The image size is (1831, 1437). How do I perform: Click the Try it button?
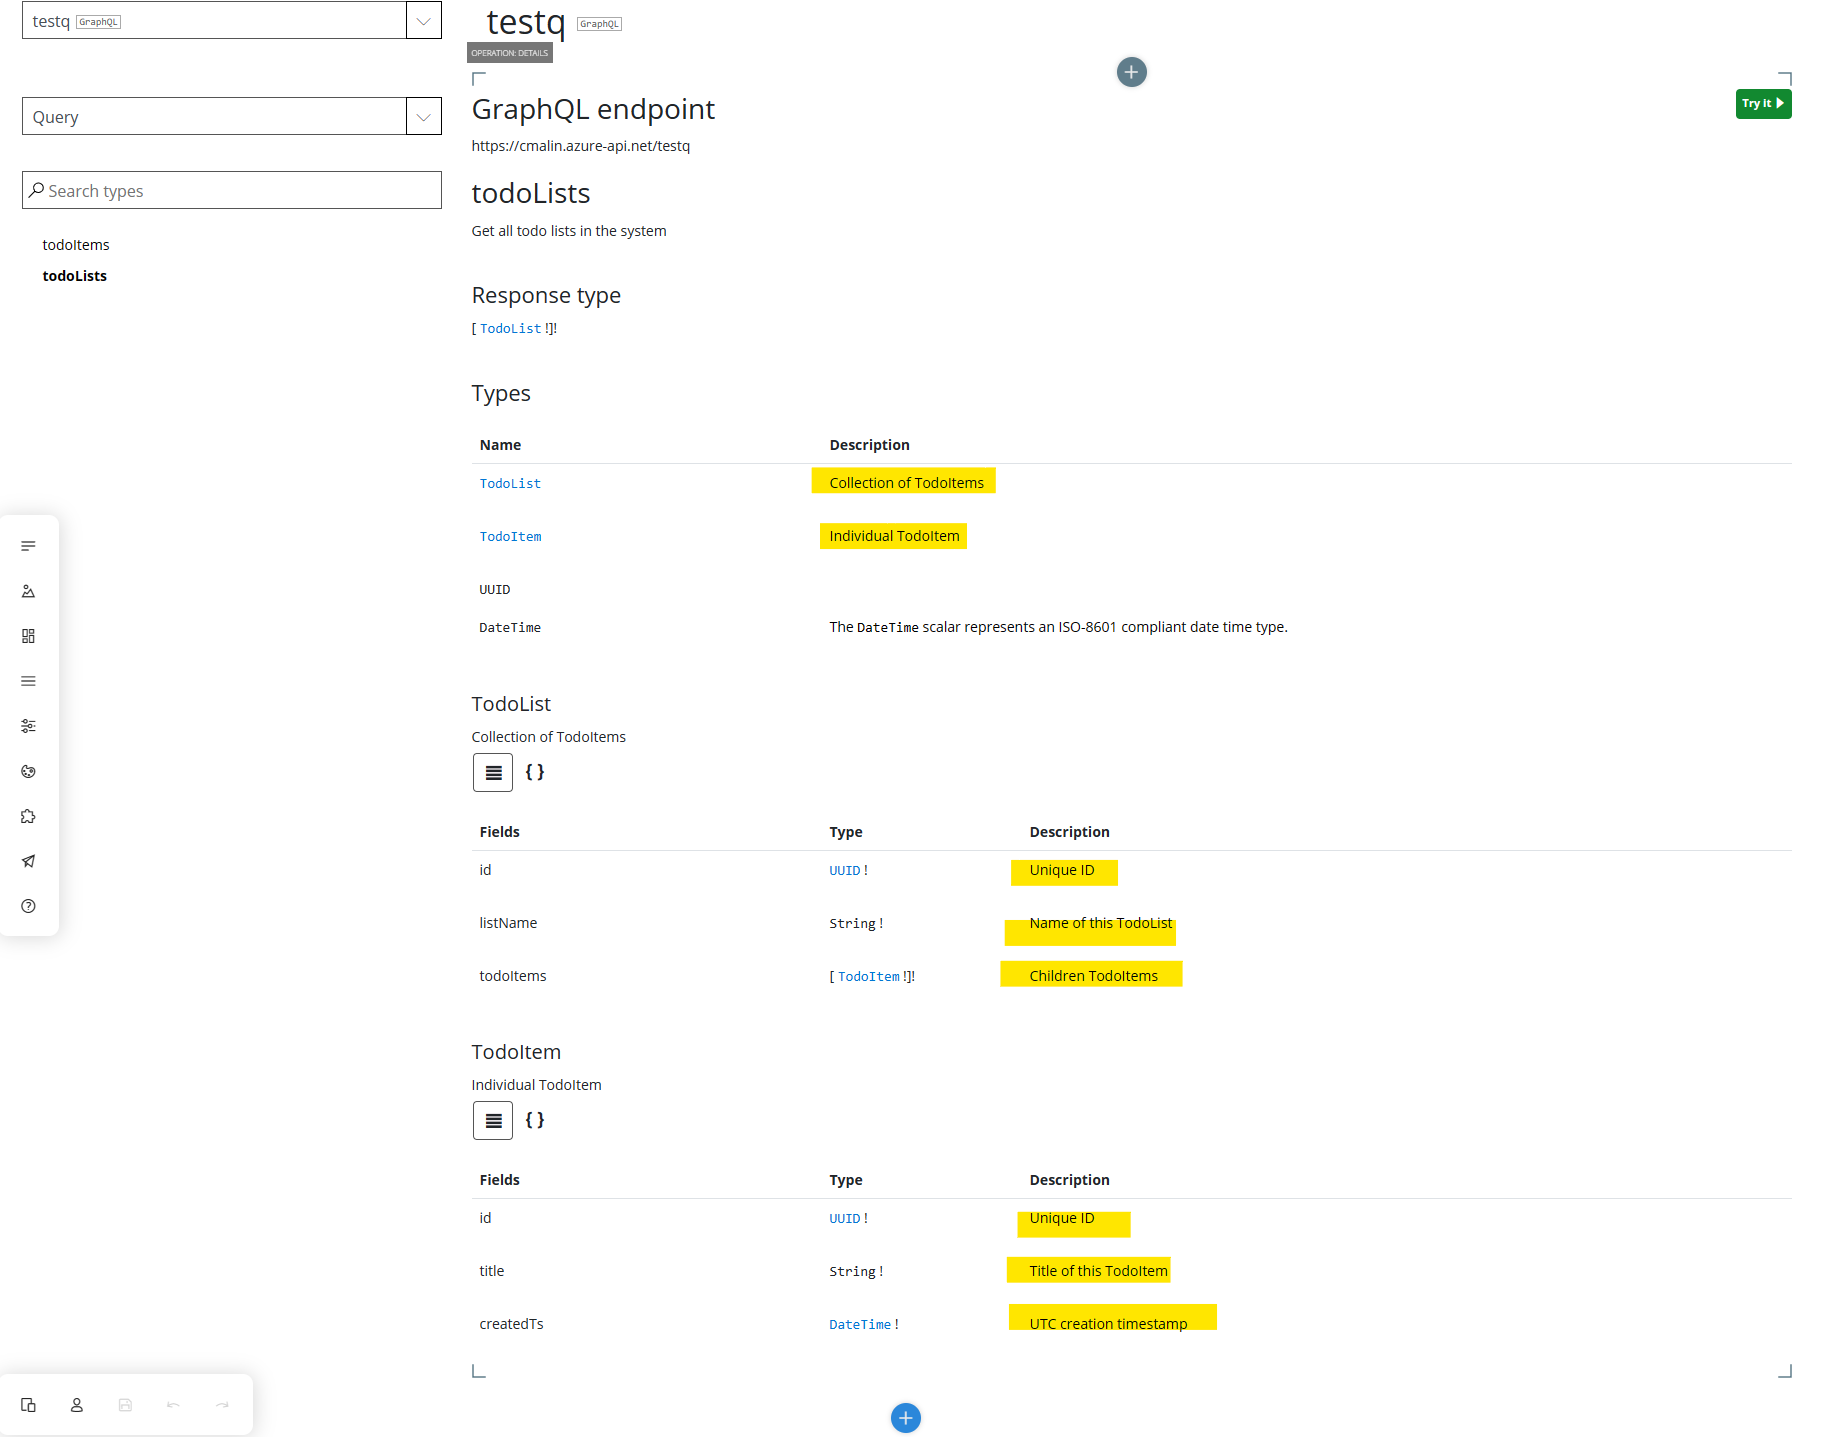pos(1763,103)
